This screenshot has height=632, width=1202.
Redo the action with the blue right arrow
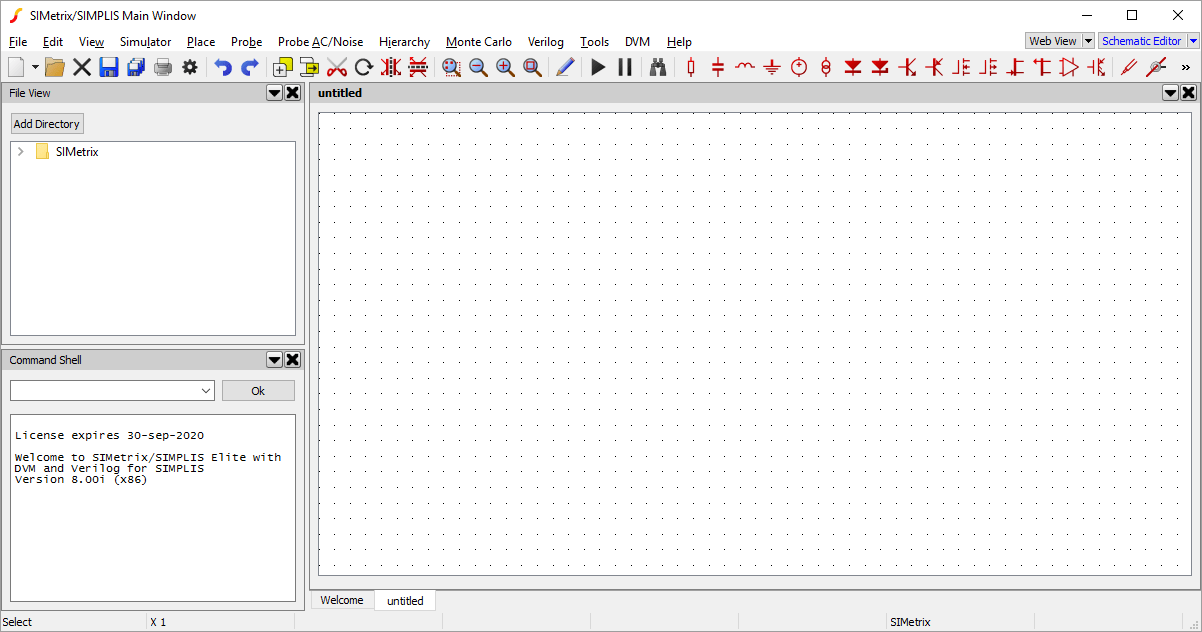pyautogui.click(x=250, y=67)
